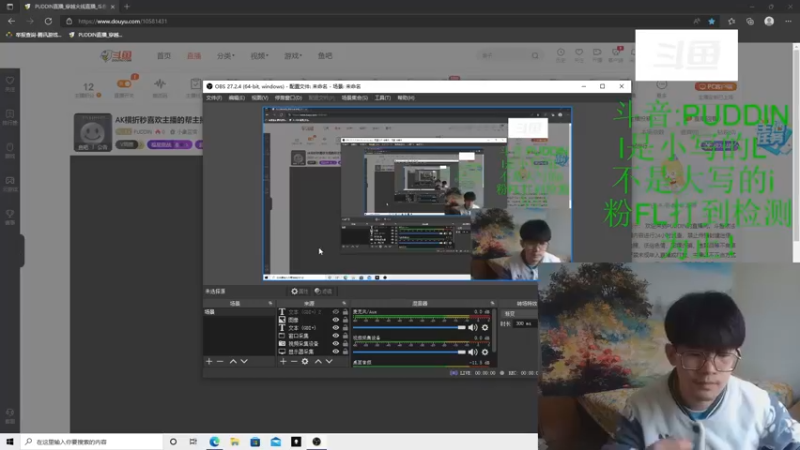The height and width of the screenshot is (450, 800).
Task: Go to Douyu 鱼吧 nav link
Action: (325, 56)
